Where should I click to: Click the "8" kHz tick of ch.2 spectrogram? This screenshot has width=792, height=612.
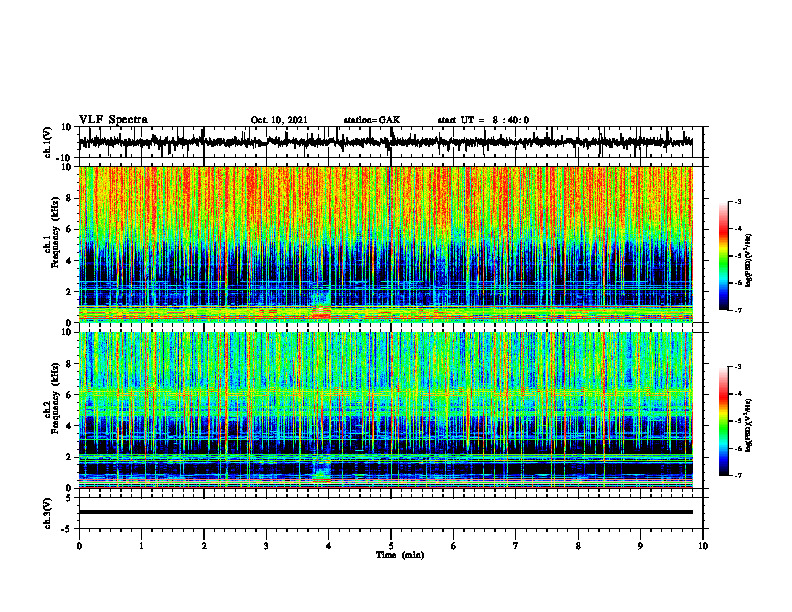(x=70, y=364)
